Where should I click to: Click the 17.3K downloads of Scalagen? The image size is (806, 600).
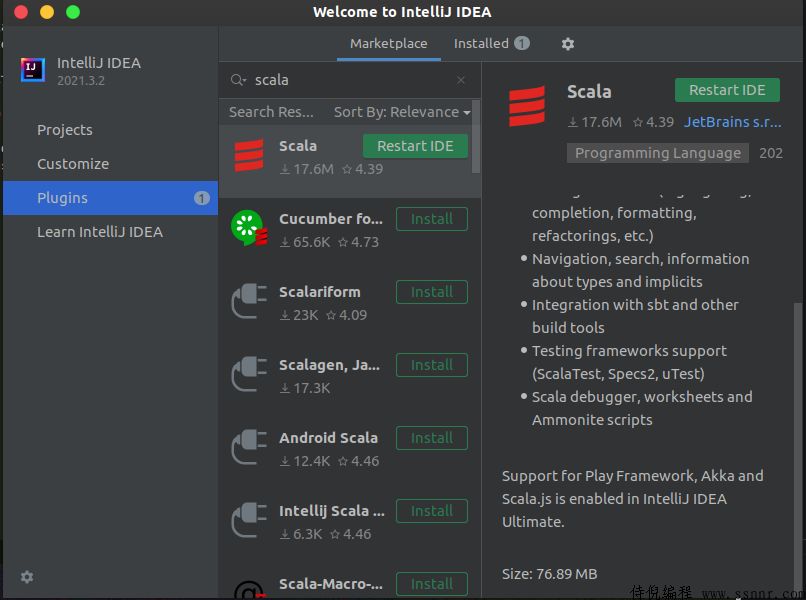click(x=305, y=388)
